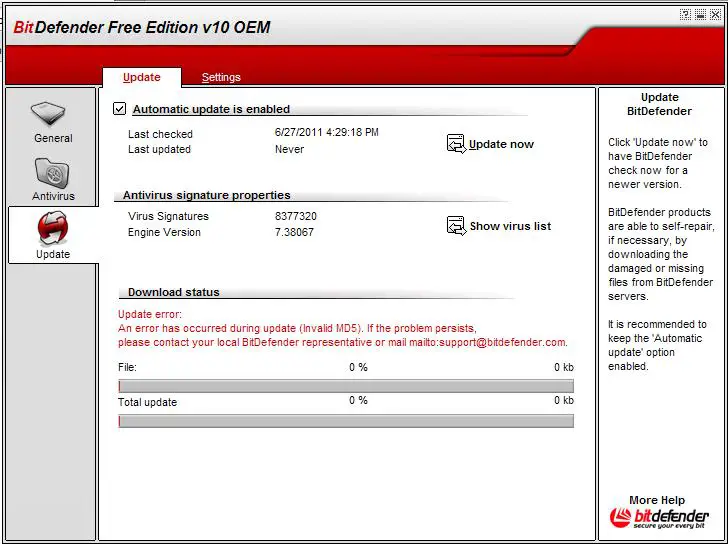Viewport: 728px width, 546px height.
Task: Click the icon beside Show virus list
Action: 456,226
